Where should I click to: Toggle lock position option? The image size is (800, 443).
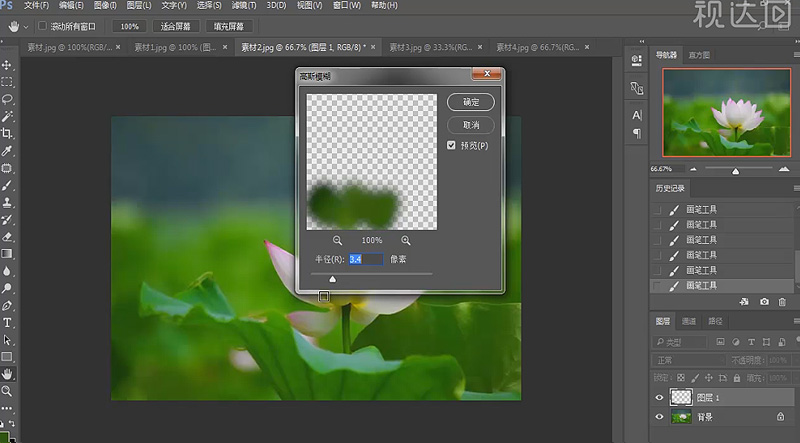point(709,378)
